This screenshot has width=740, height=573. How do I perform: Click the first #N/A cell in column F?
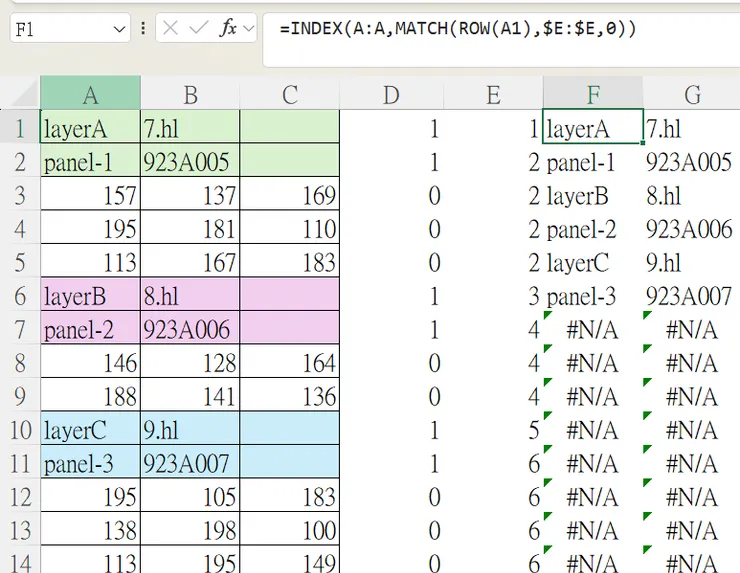[593, 329]
